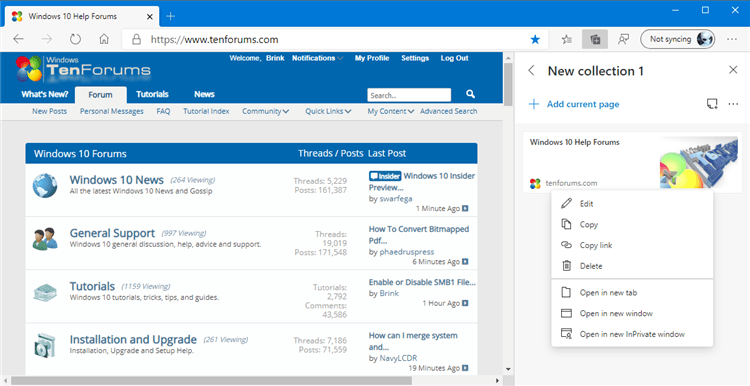
Task: Select Open in new window
Action: click(x=632, y=313)
